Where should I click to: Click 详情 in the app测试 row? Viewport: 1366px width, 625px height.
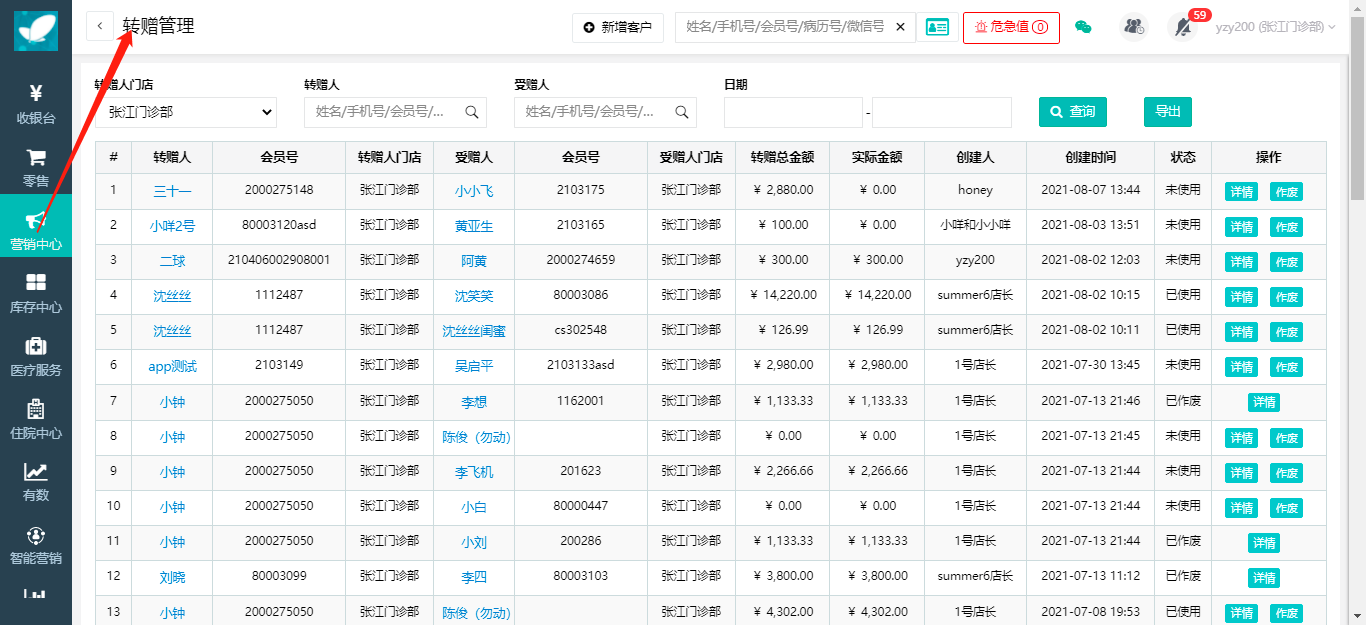pyautogui.click(x=1241, y=367)
